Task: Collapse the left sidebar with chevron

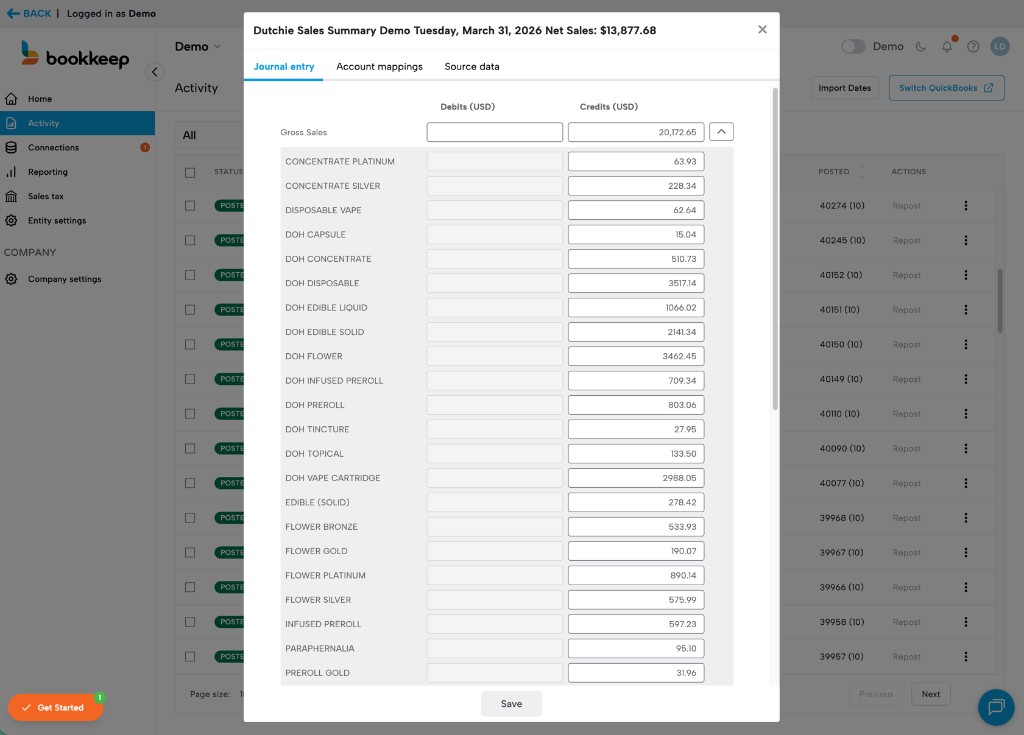Action: pos(155,72)
